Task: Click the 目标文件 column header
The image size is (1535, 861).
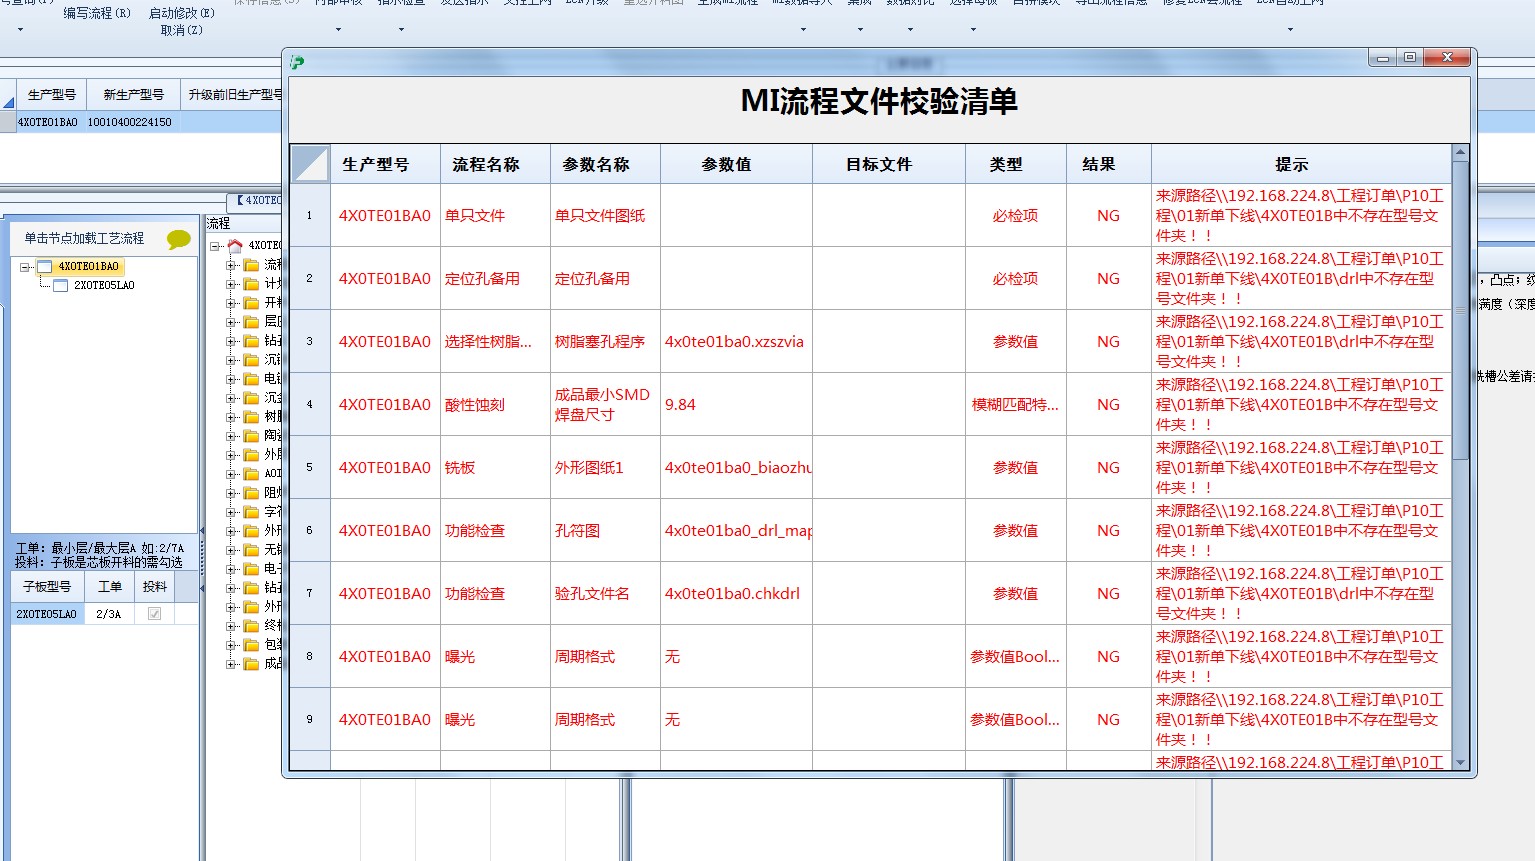Action: (x=889, y=164)
